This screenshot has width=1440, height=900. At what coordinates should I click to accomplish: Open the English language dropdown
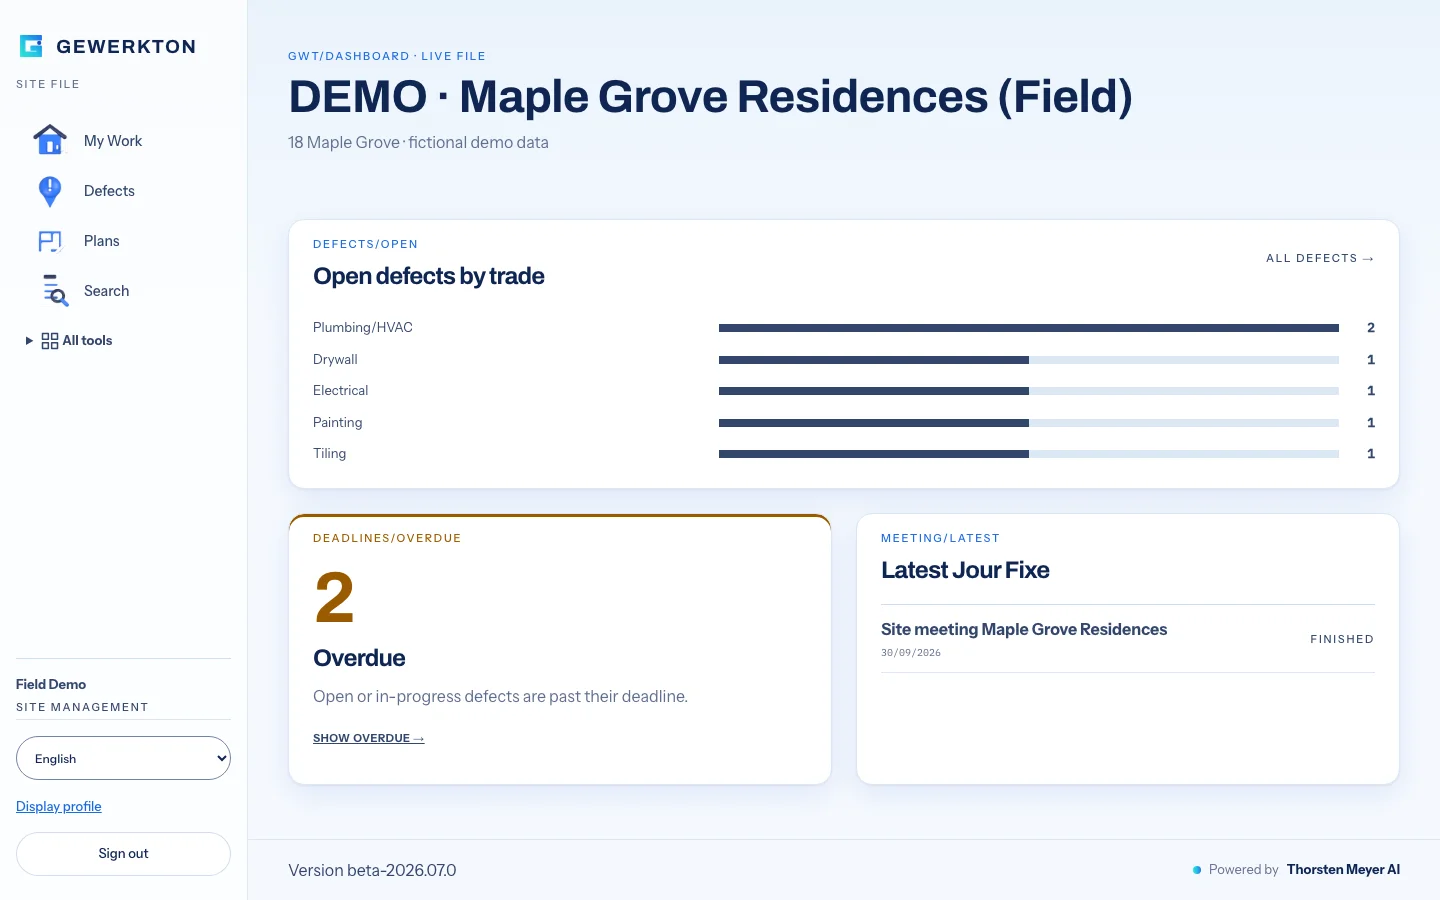point(123,758)
